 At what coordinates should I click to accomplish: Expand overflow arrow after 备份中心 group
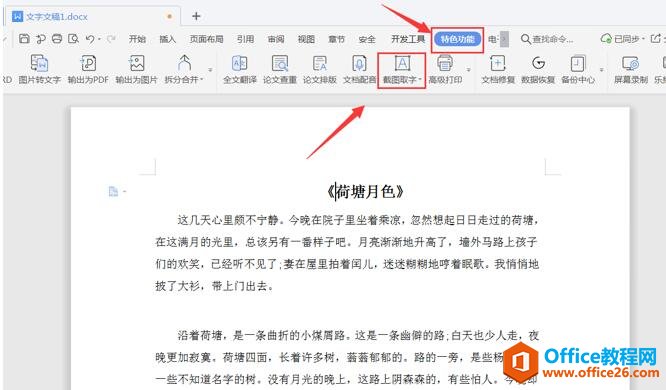(x=601, y=69)
